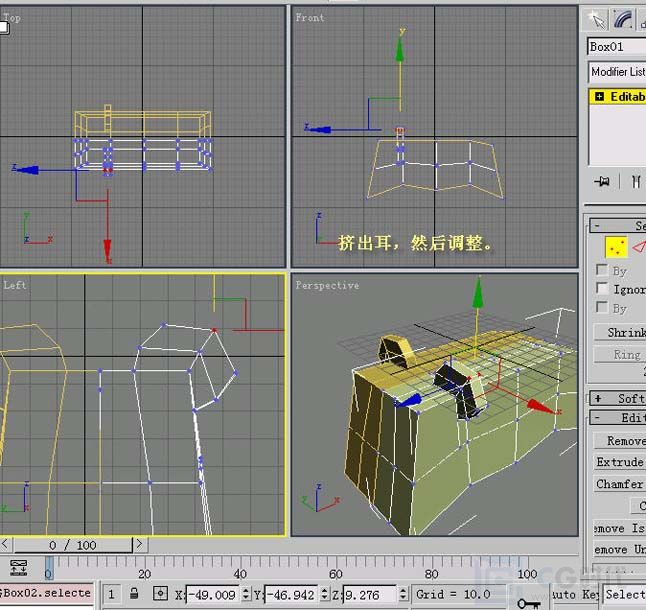Select the red Edge sub-object icon

[x=639, y=247]
